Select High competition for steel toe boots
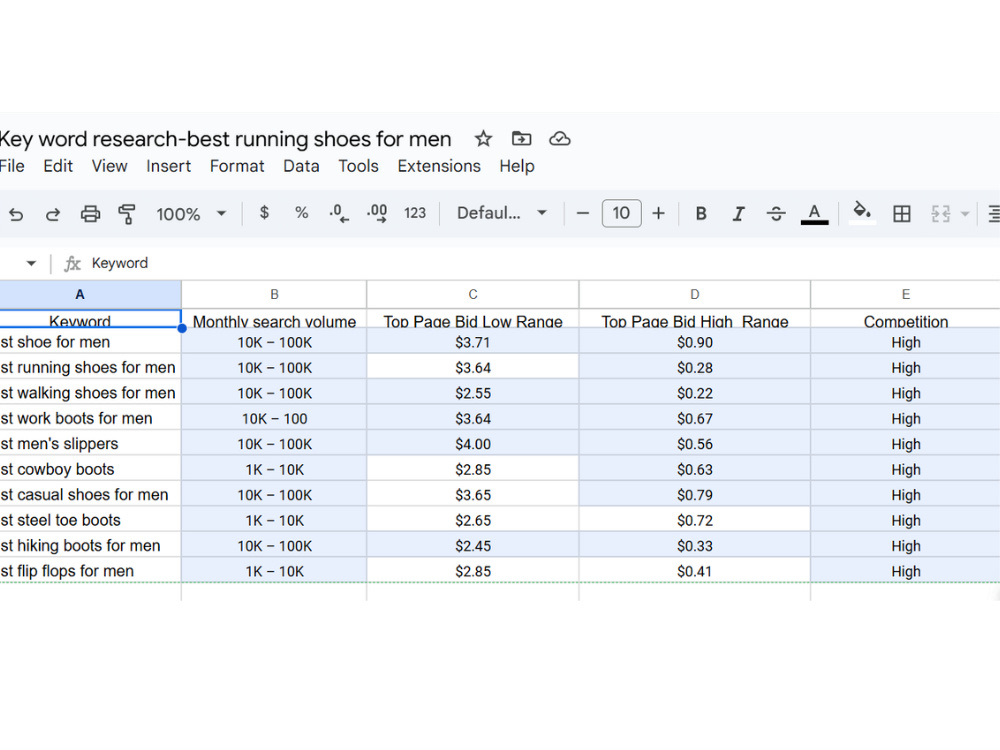 [905, 520]
